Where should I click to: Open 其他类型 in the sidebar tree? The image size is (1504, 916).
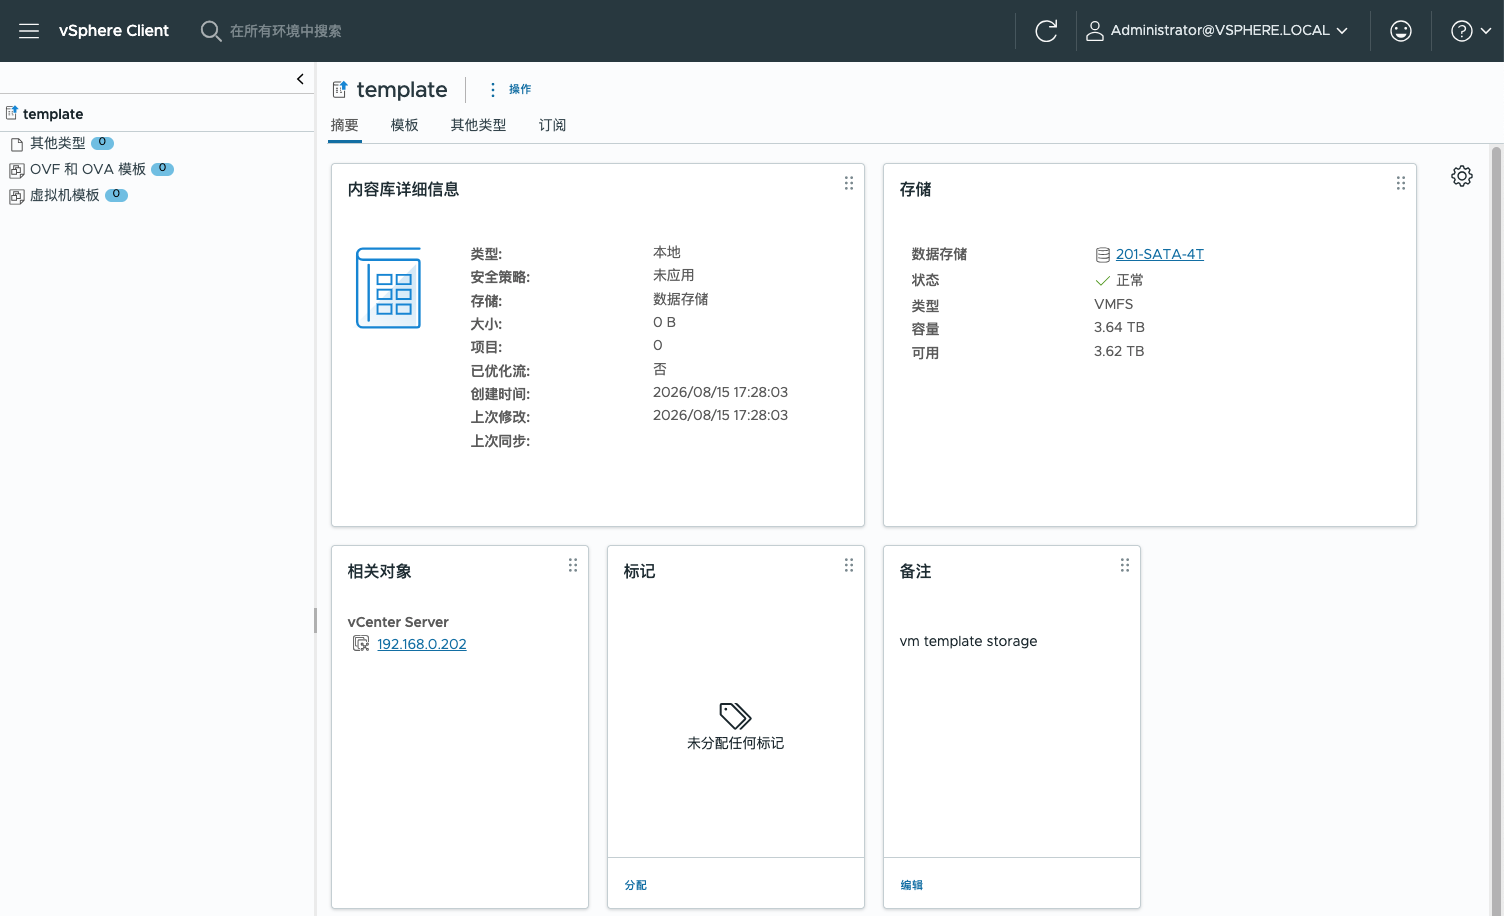[x=58, y=143]
